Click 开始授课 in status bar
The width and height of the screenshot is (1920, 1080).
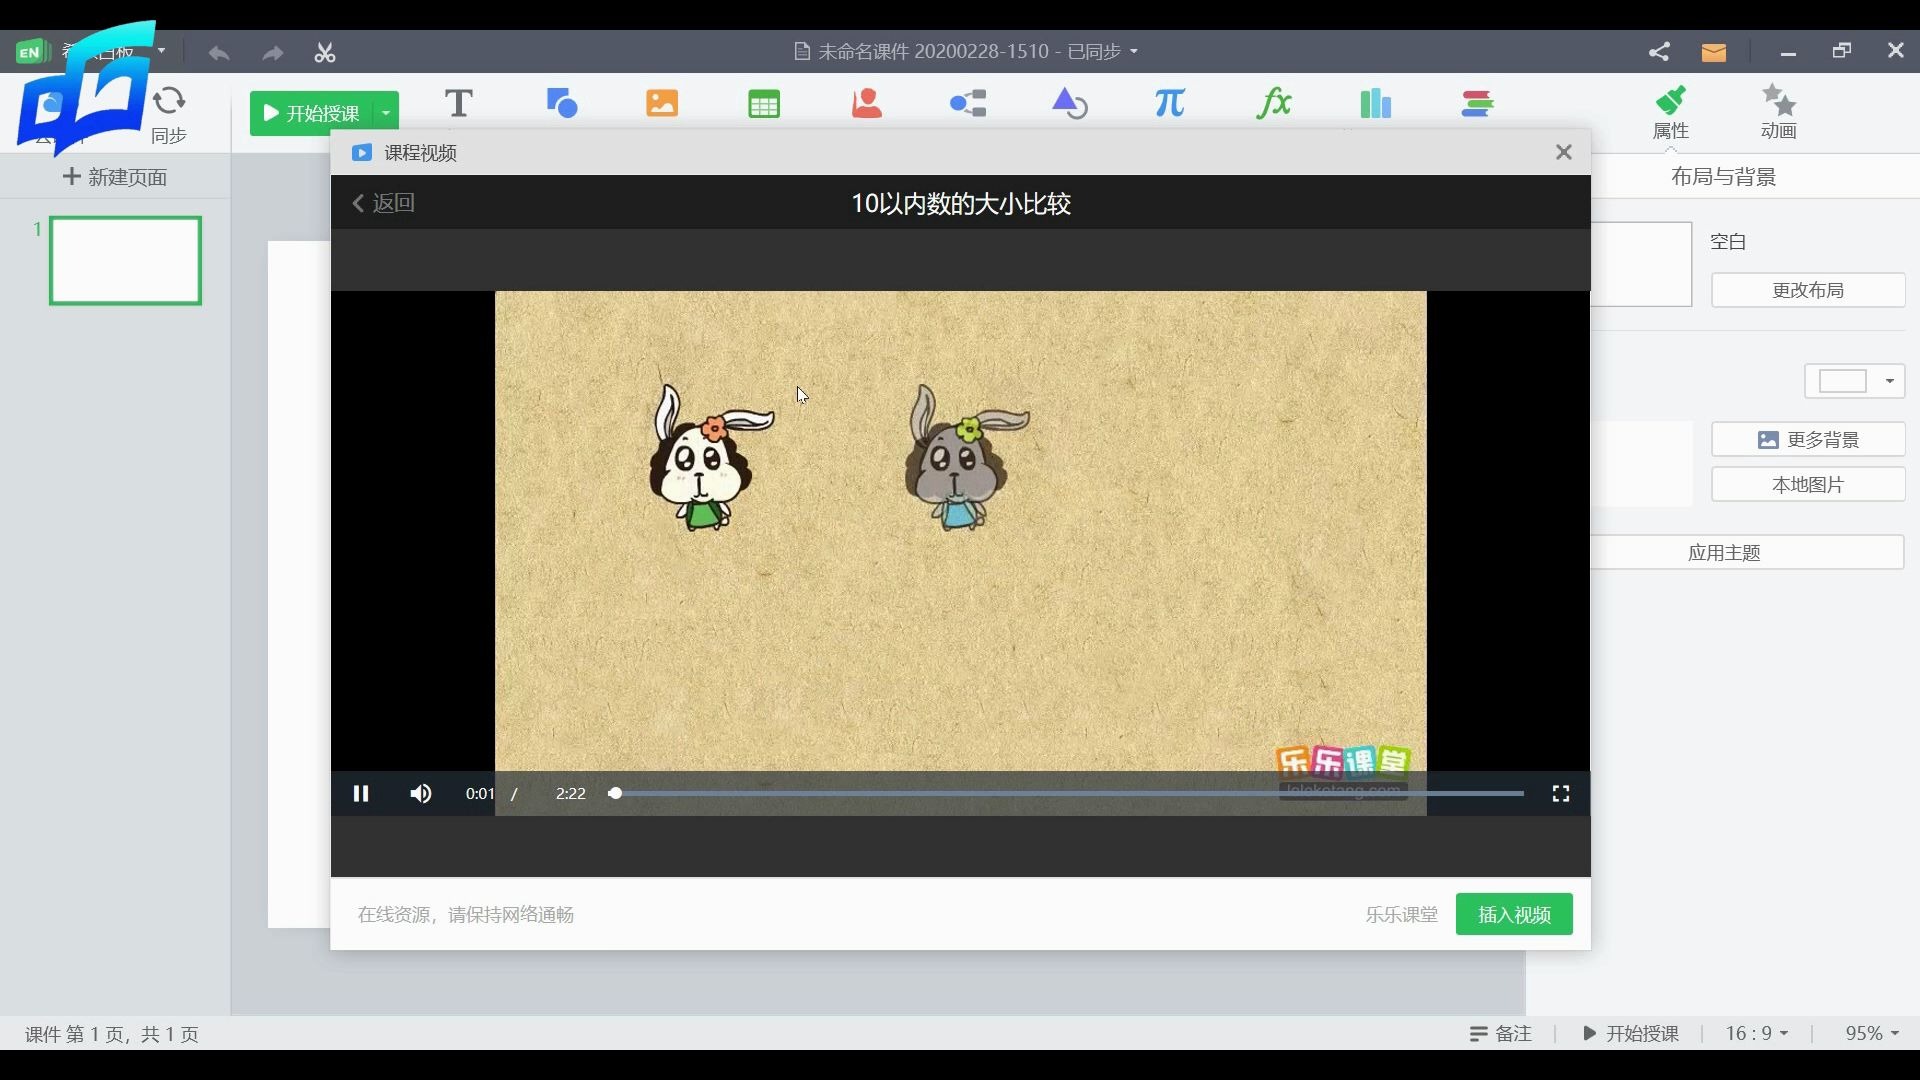pos(1631,1033)
